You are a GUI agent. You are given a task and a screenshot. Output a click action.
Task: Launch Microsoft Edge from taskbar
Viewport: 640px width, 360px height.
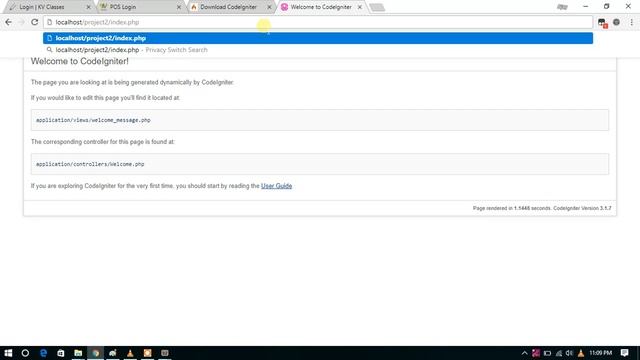point(43,353)
